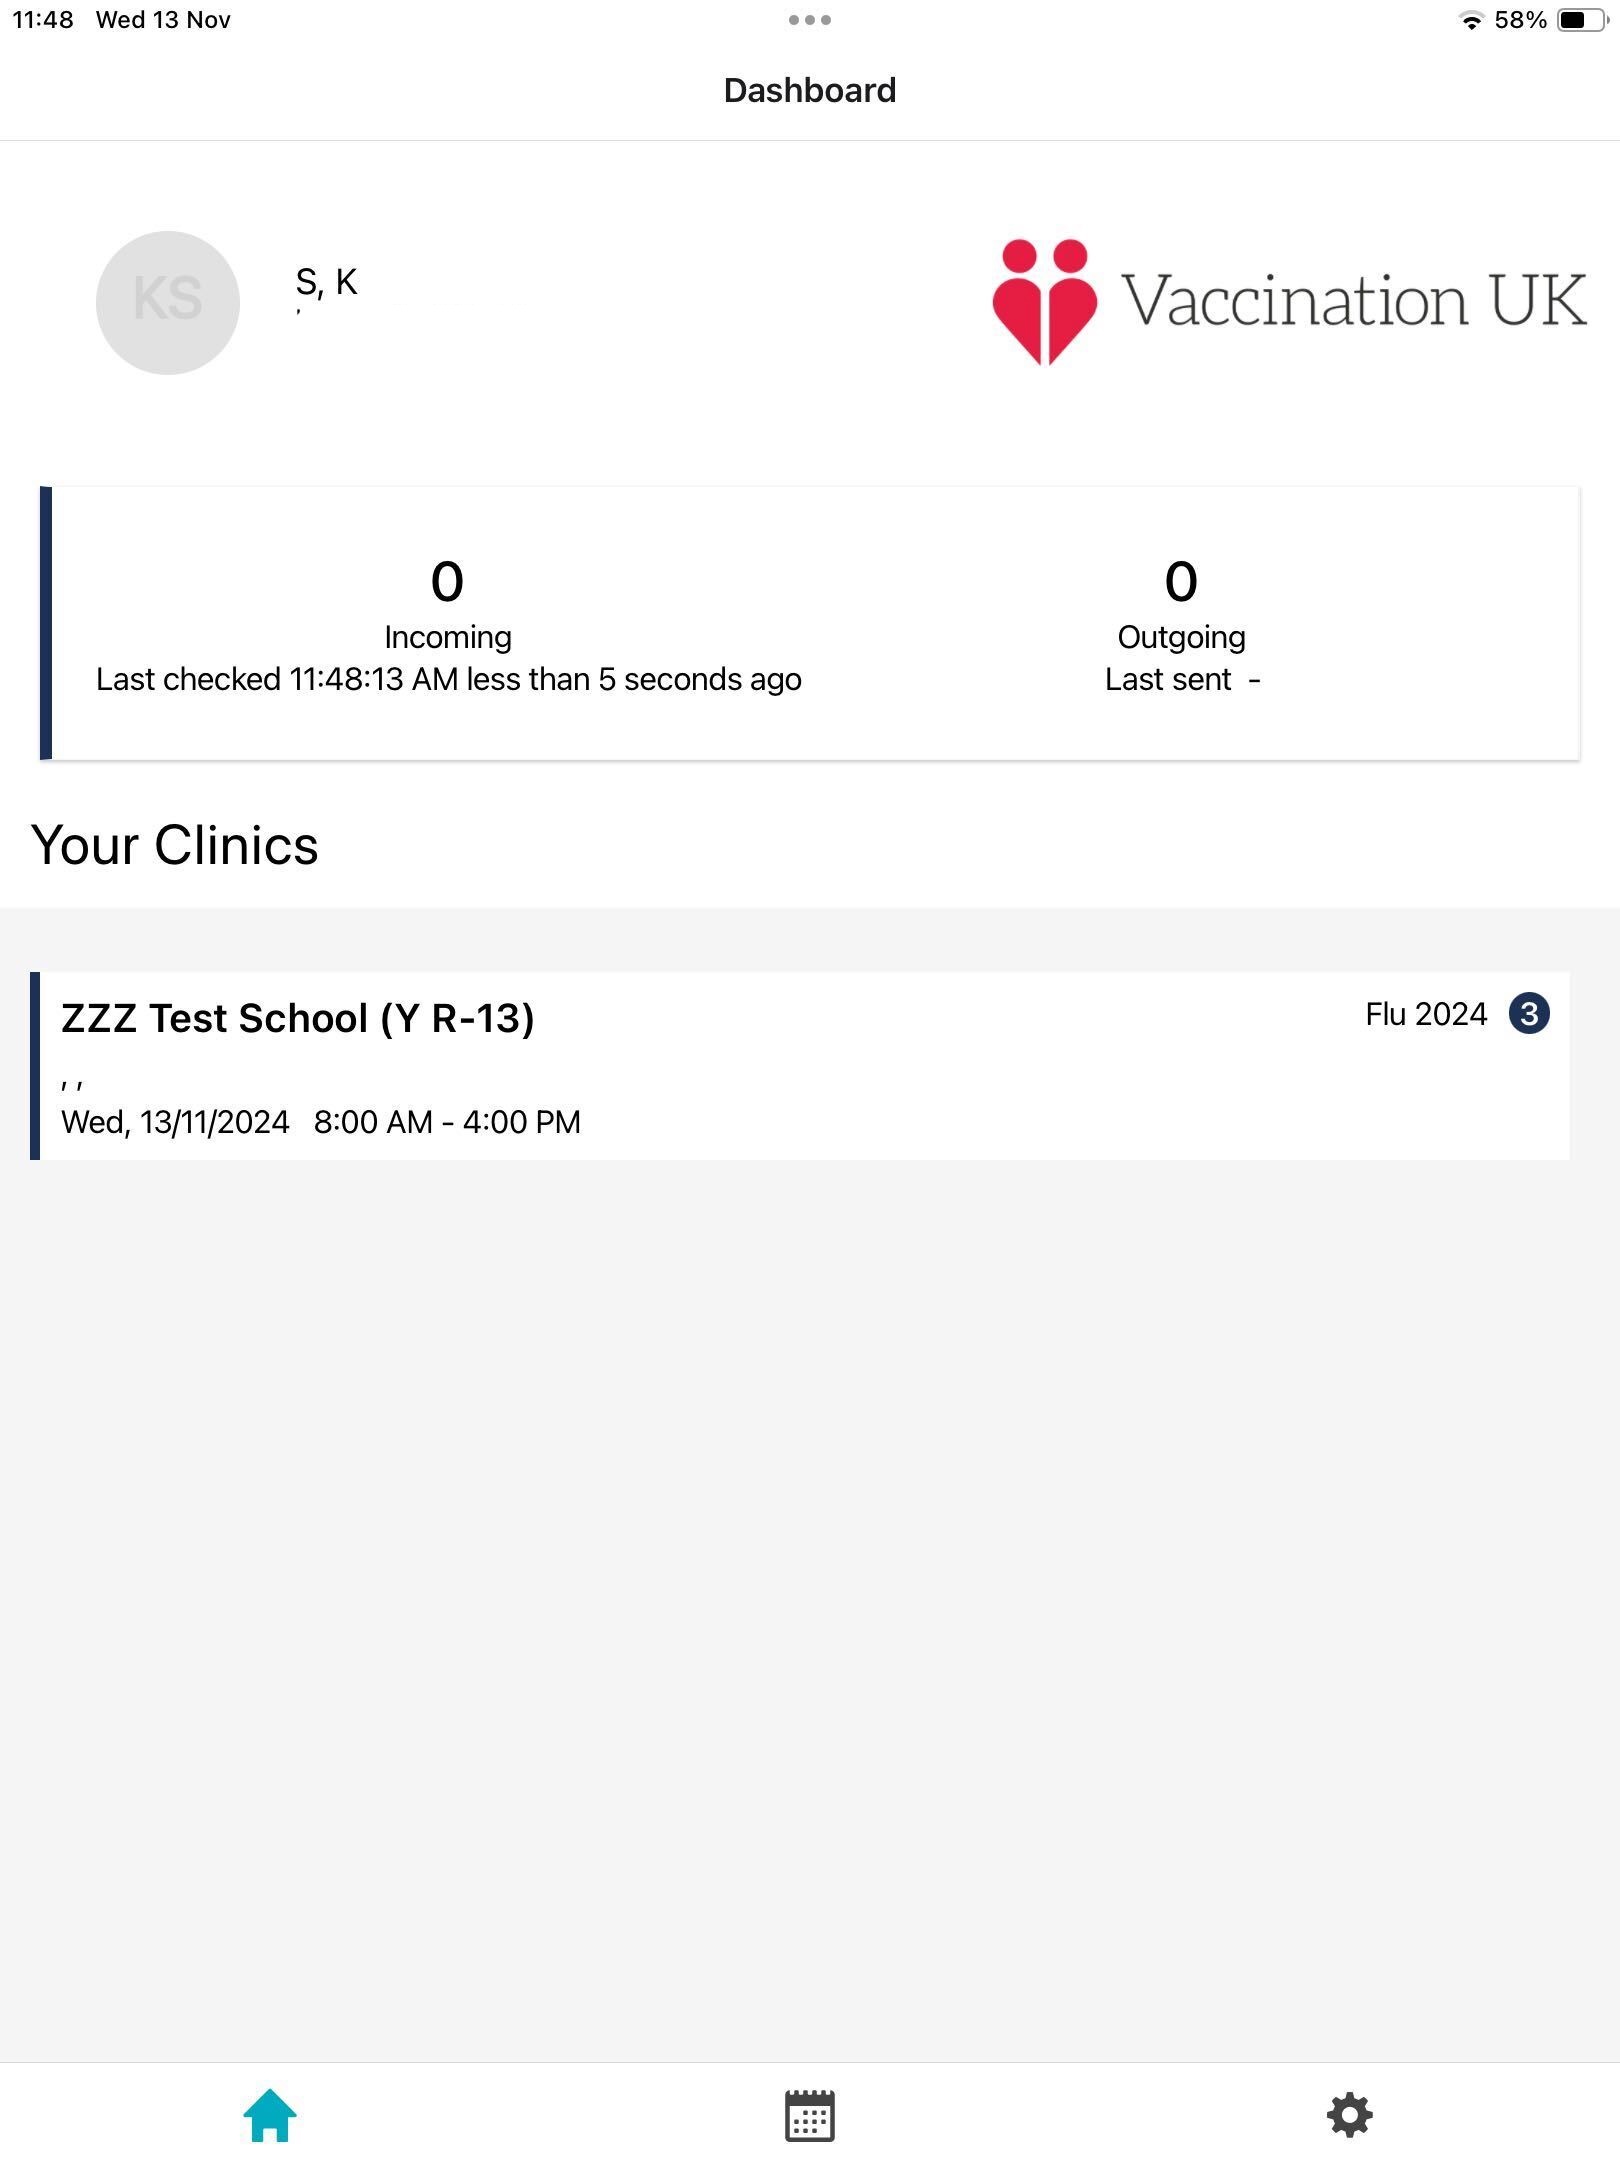1620x2160 pixels.
Task: Tap the Flu 2024 label
Action: coord(1426,1014)
